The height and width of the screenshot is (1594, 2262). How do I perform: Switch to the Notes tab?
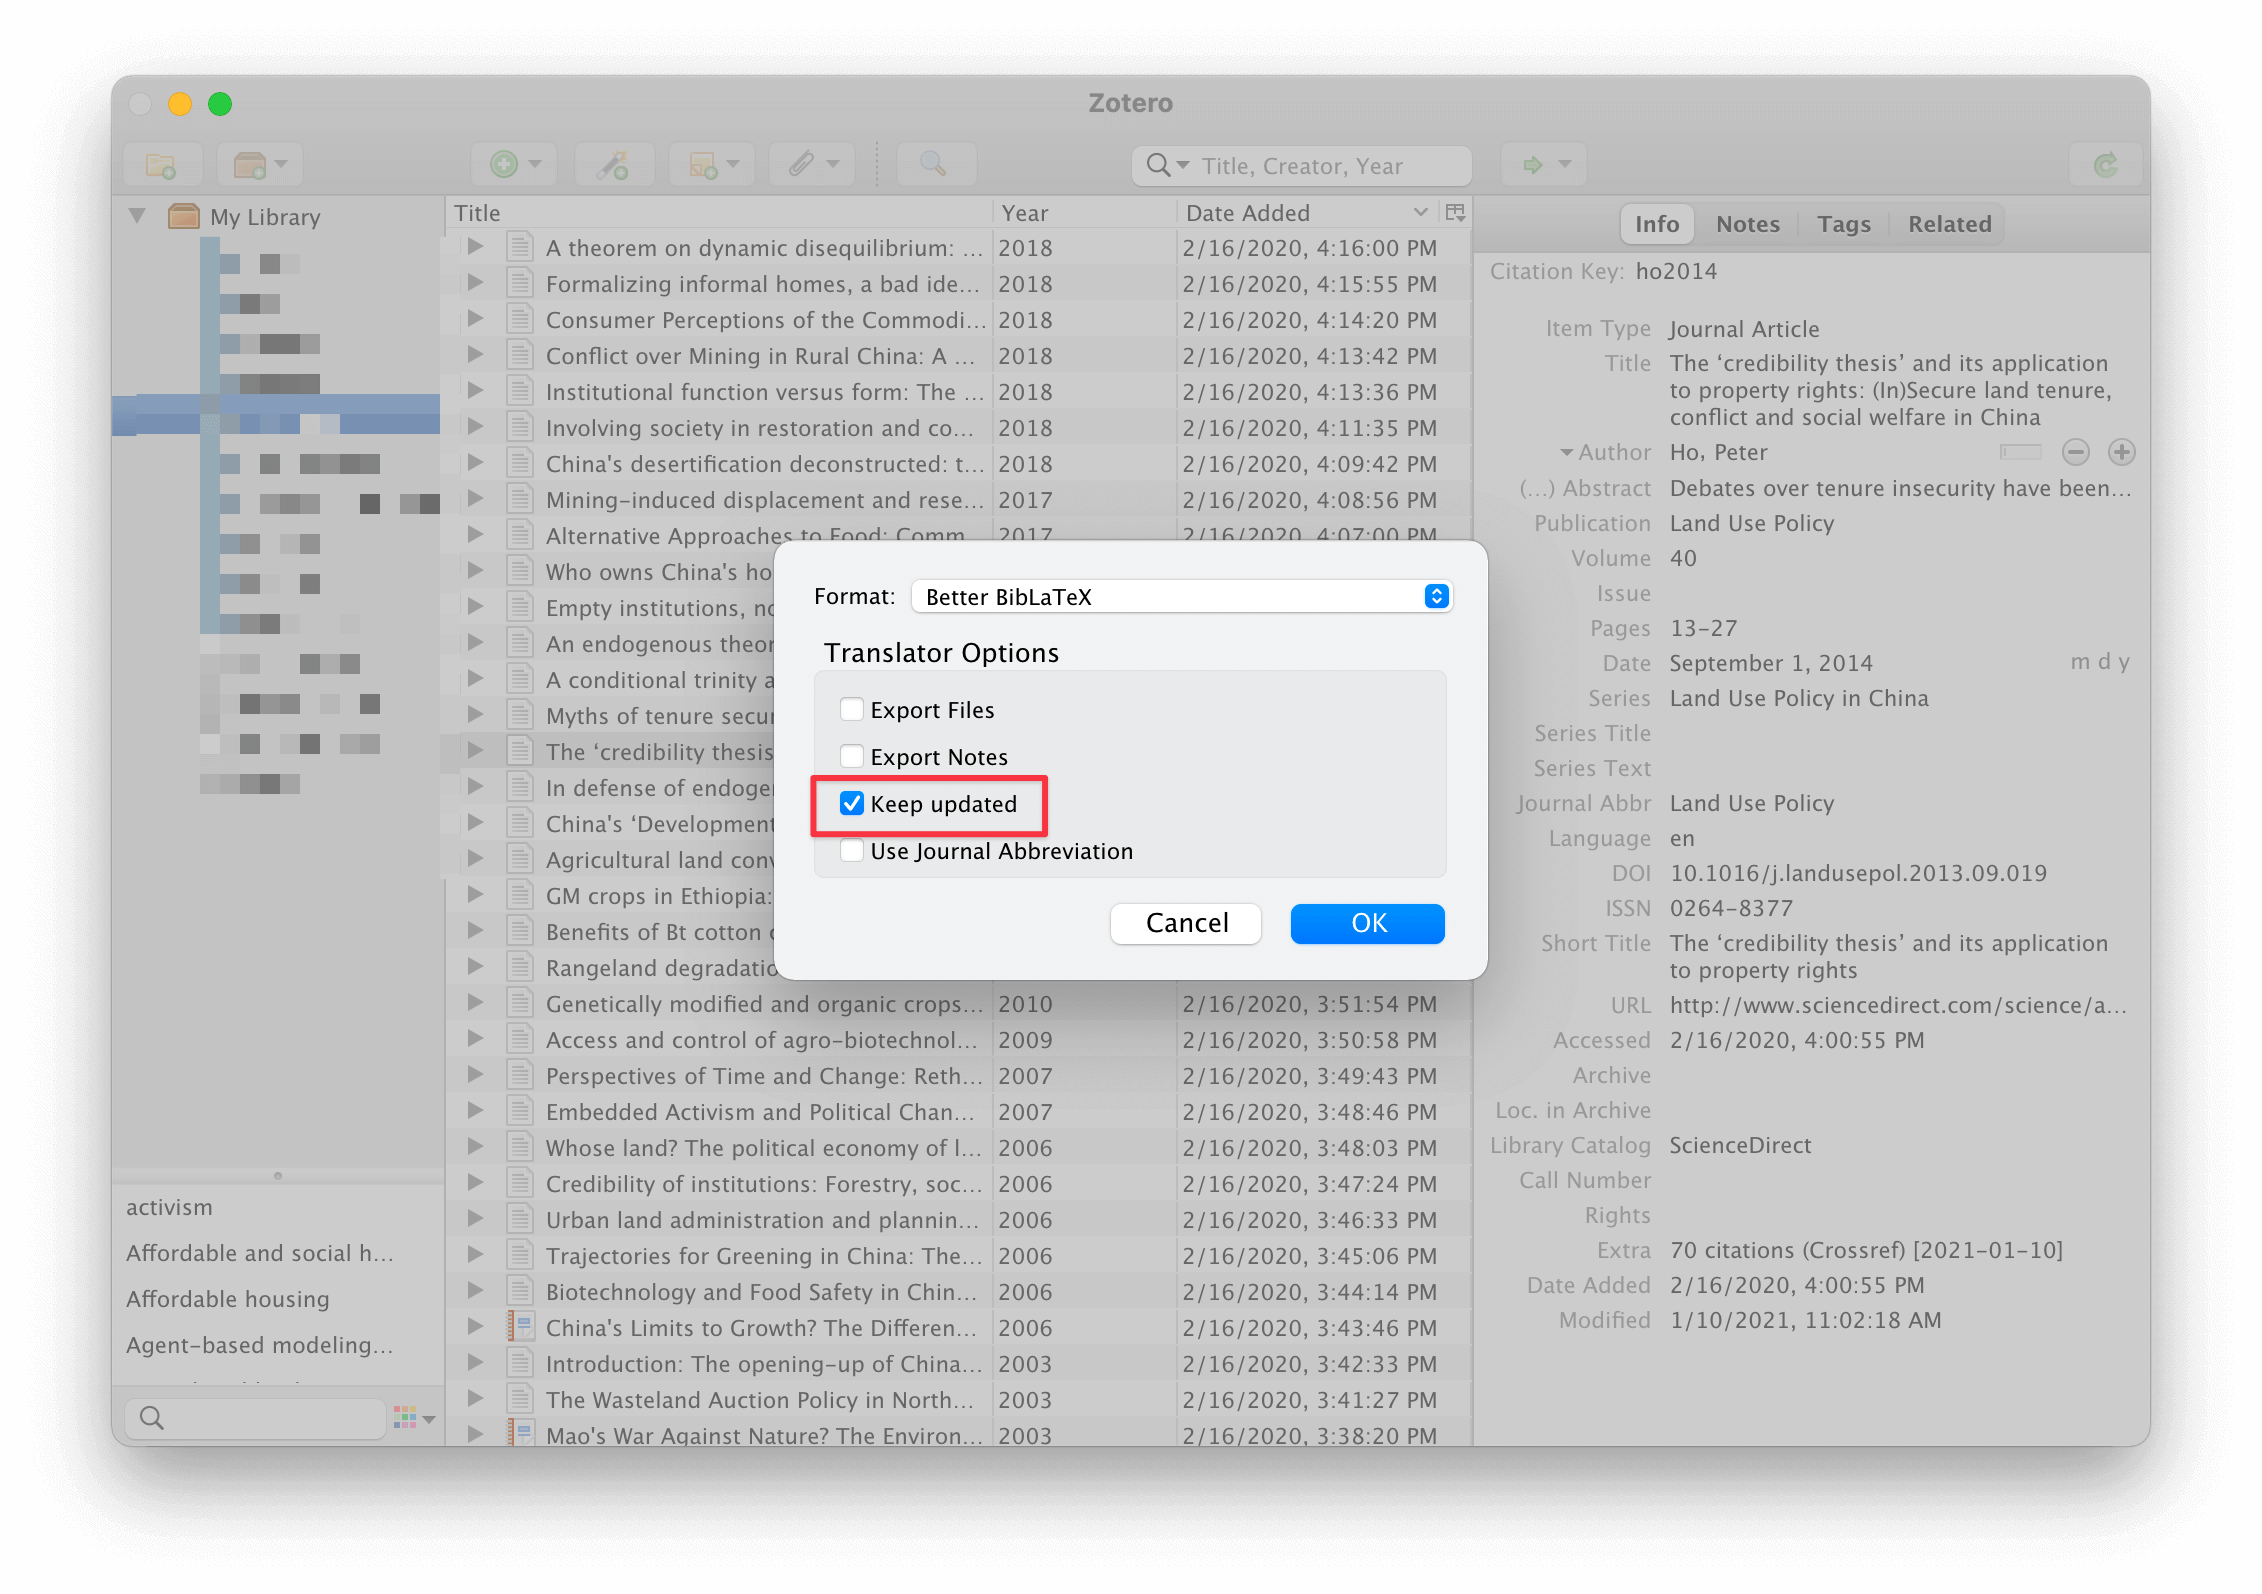point(1747,224)
